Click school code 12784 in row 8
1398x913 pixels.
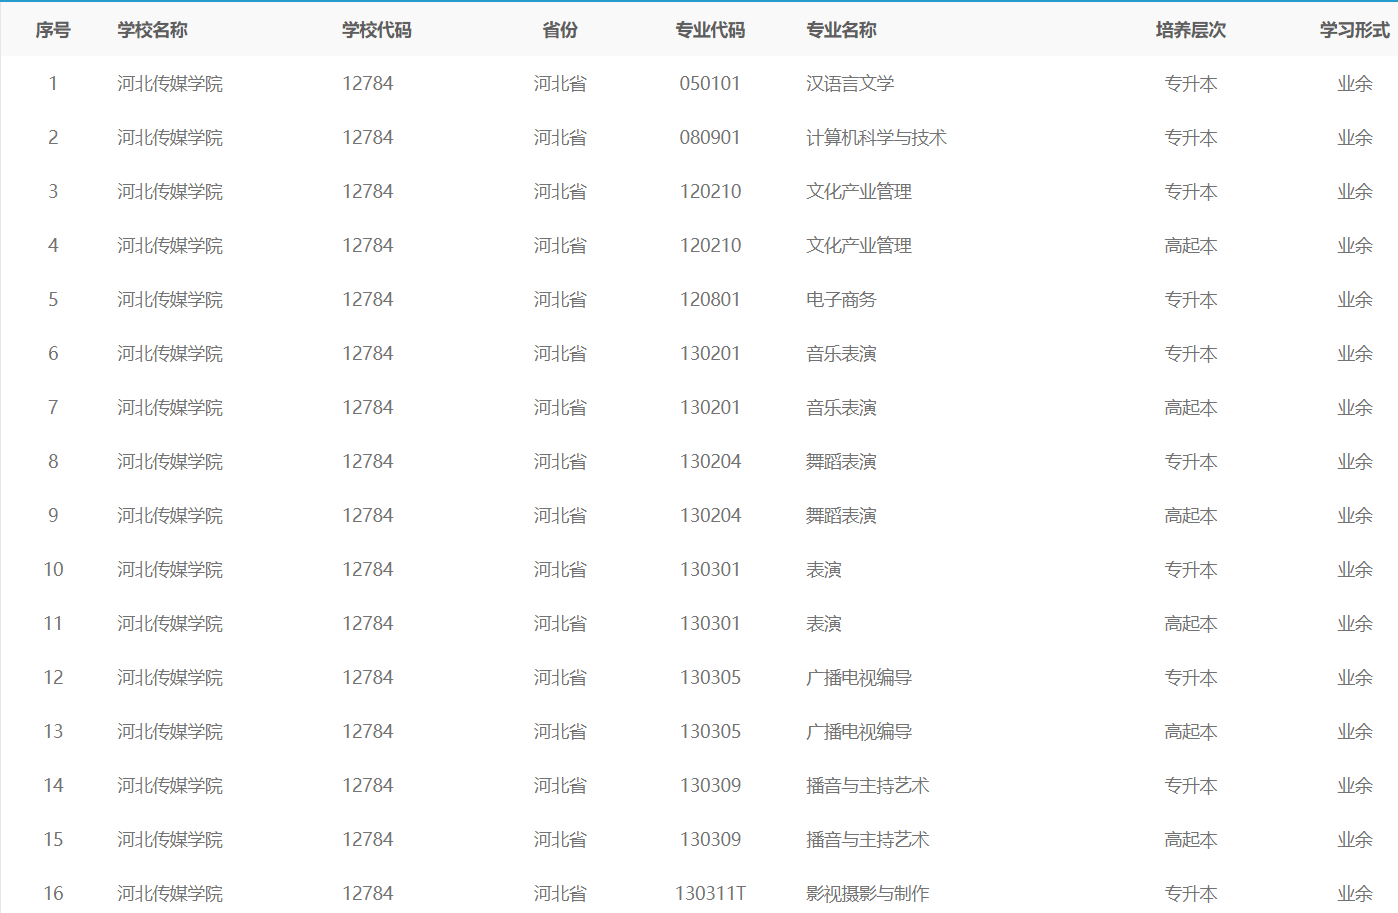[x=368, y=462]
